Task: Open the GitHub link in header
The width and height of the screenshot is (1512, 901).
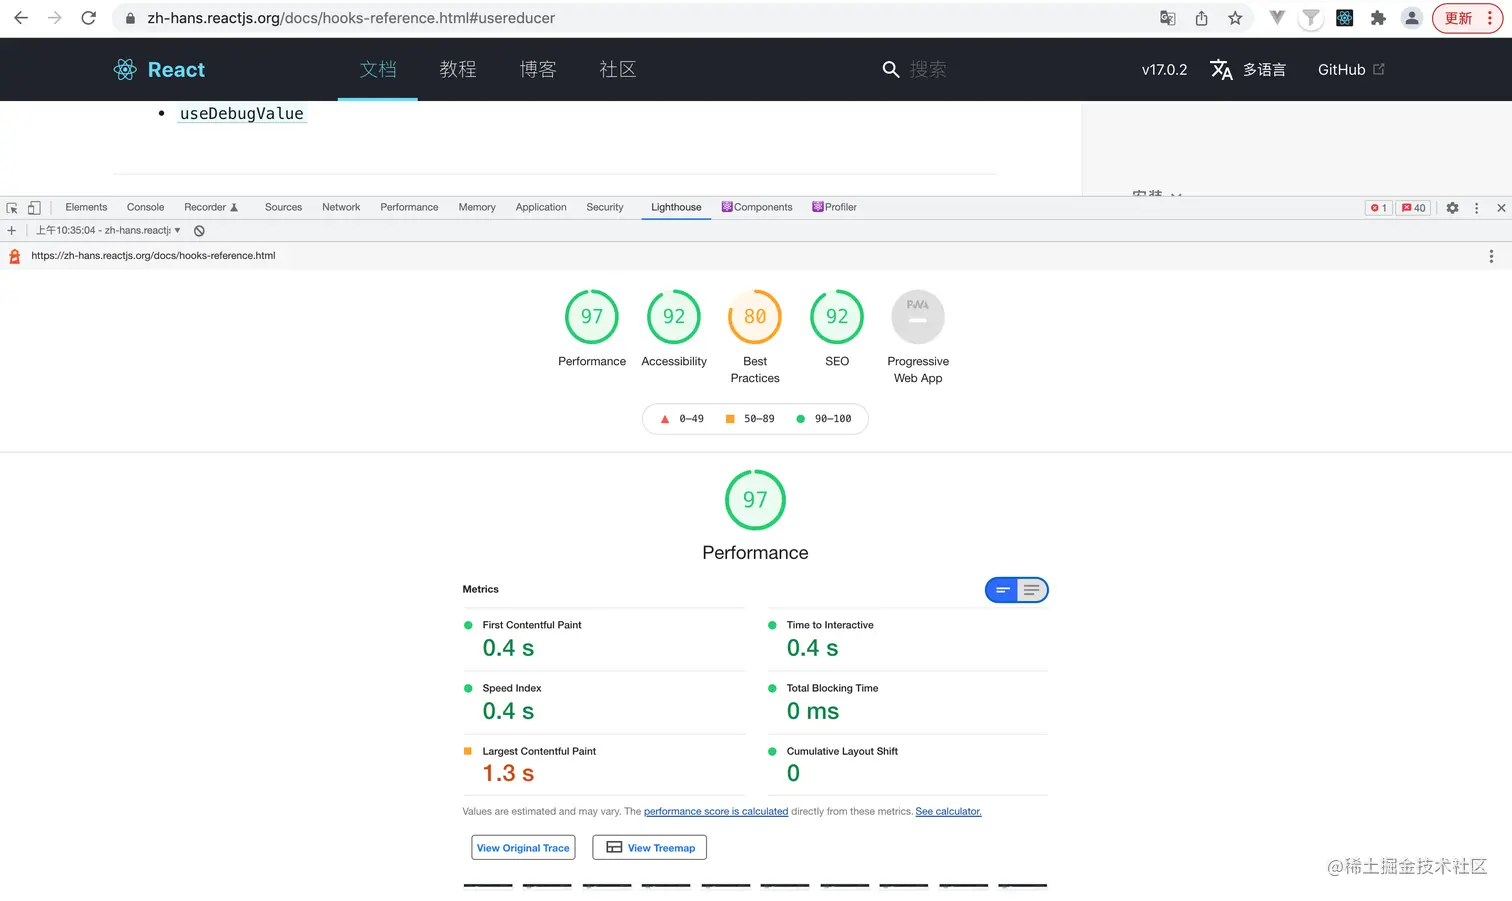Action: (1351, 70)
